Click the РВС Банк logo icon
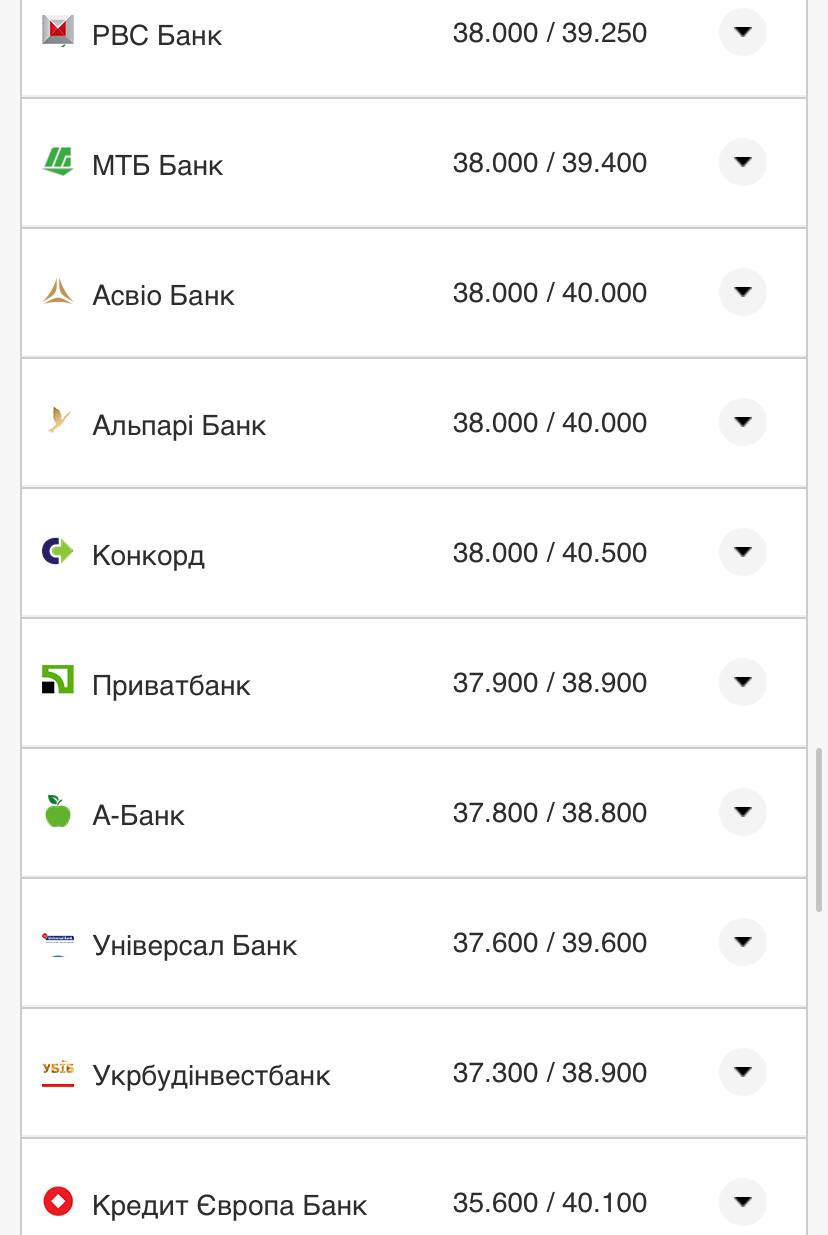This screenshot has height=1235, width=828. click(x=58, y=31)
